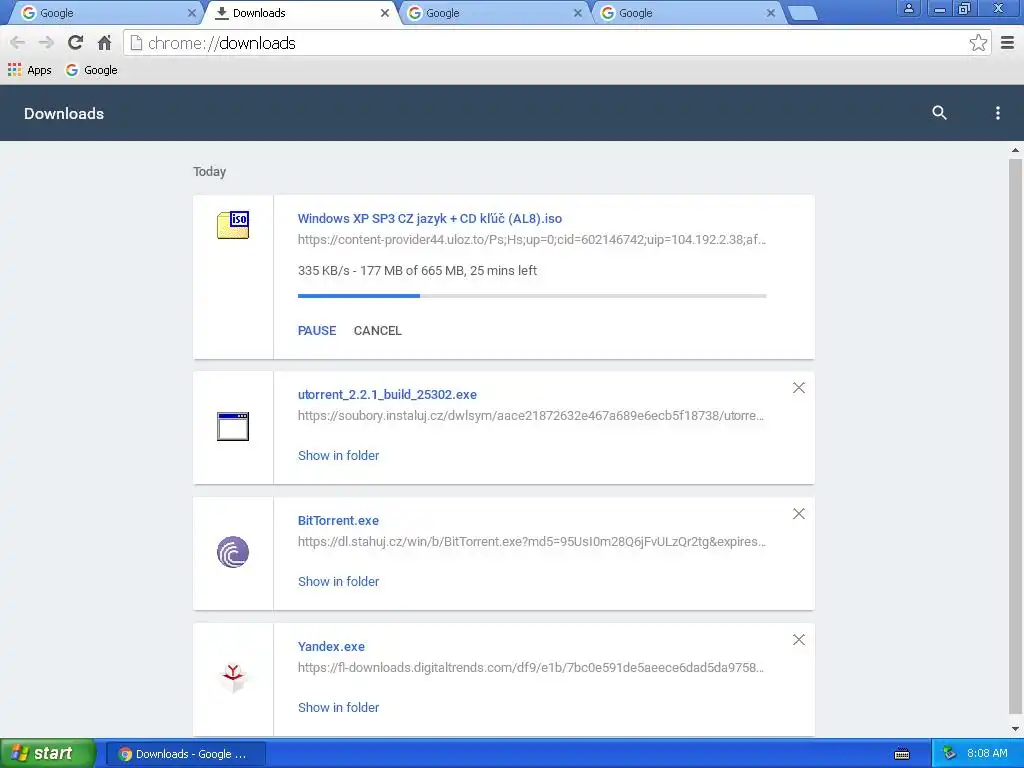Remove utorrent download from list
This screenshot has height=768, width=1024.
point(799,388)
